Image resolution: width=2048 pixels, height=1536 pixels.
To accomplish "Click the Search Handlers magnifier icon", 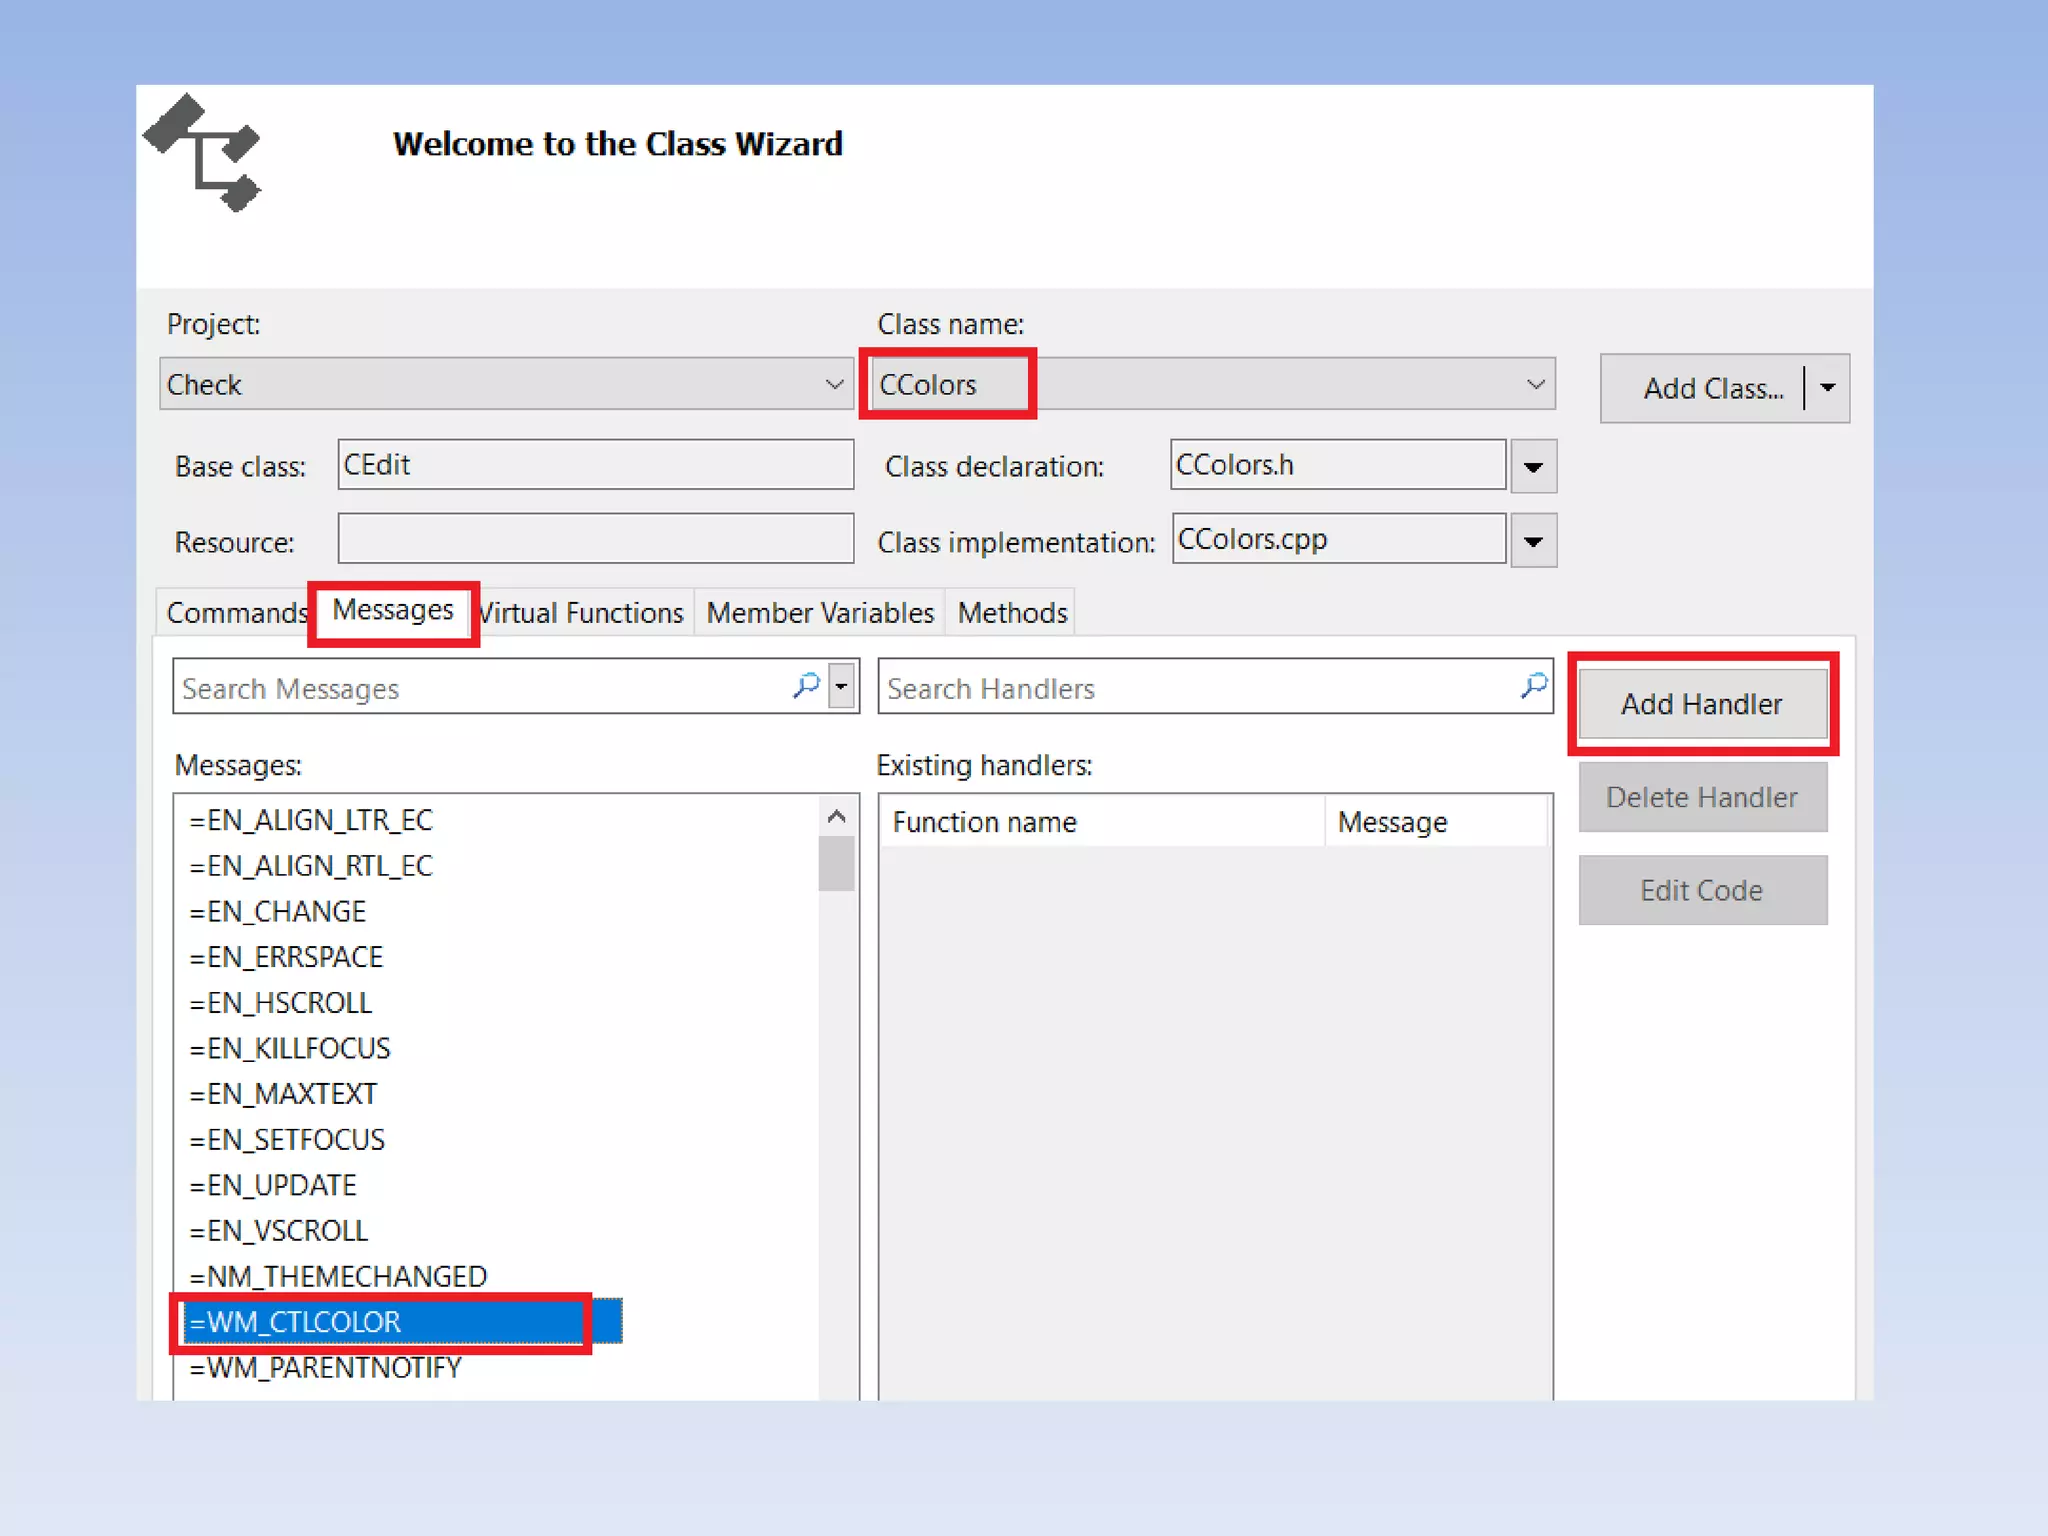I will pyautogui.click(x=1533, y=686).
